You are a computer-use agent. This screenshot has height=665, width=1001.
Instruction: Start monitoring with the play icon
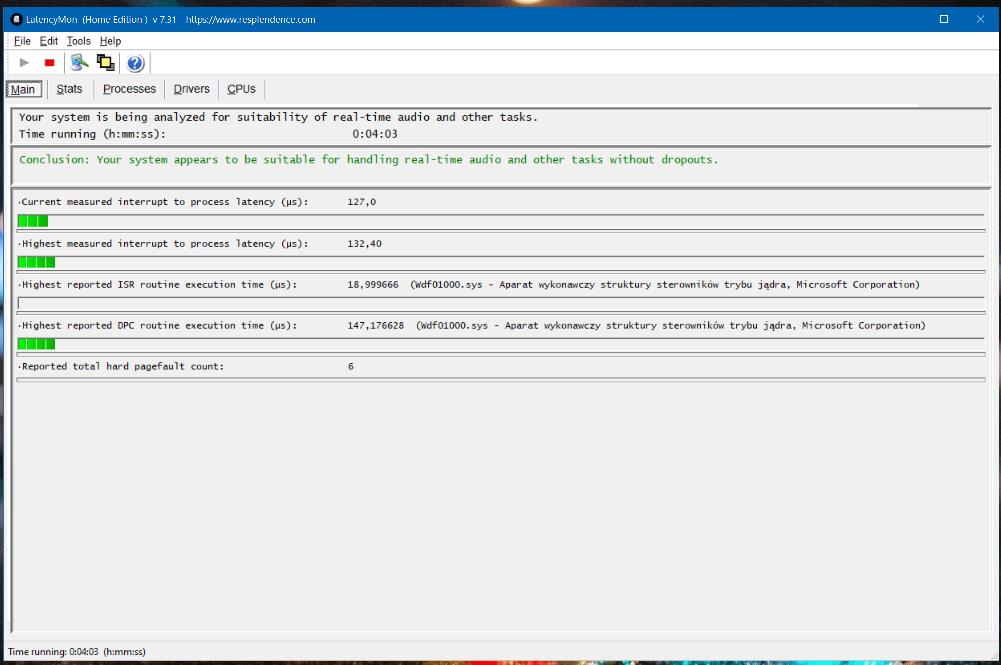pyautogui.click(x=24, y=63)
